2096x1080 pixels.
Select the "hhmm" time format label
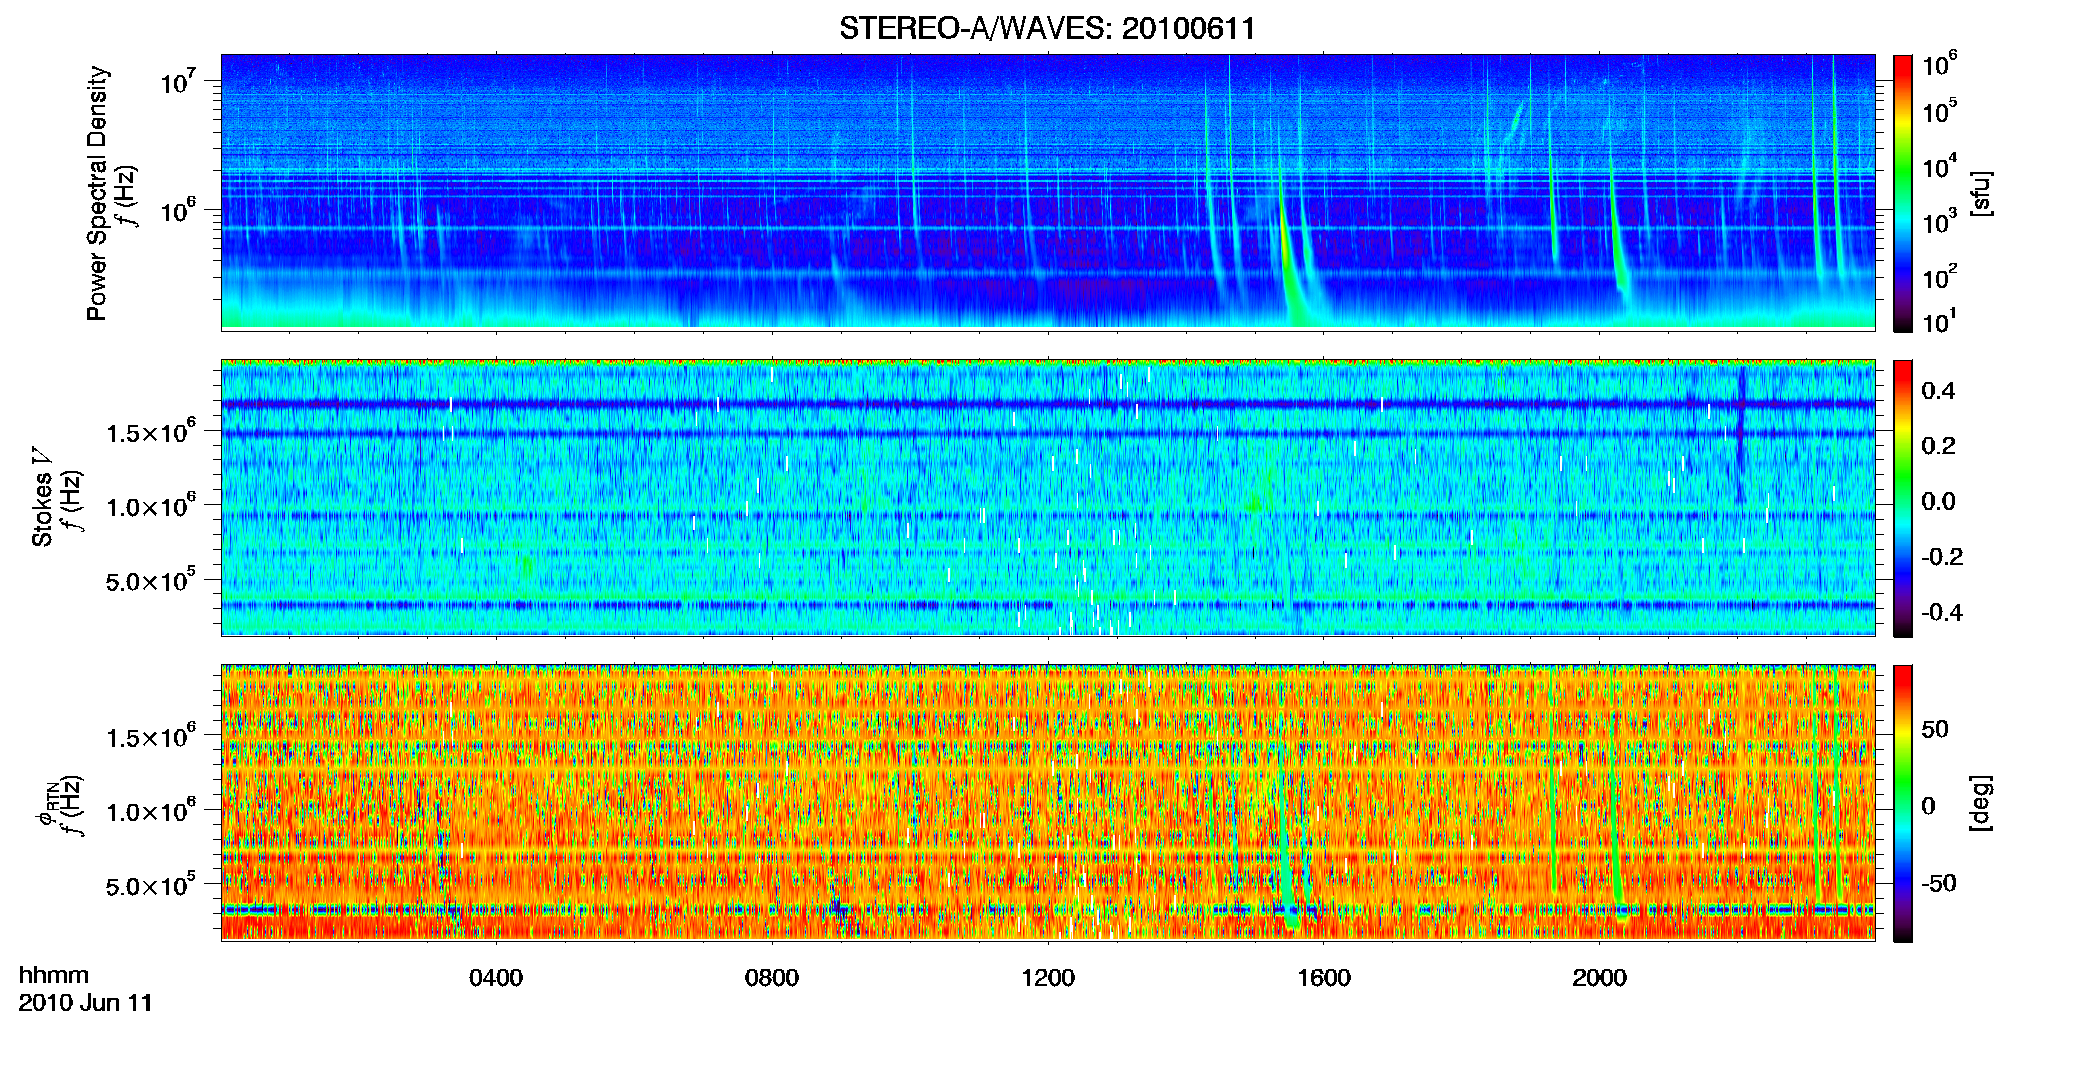tap(54, 976)
